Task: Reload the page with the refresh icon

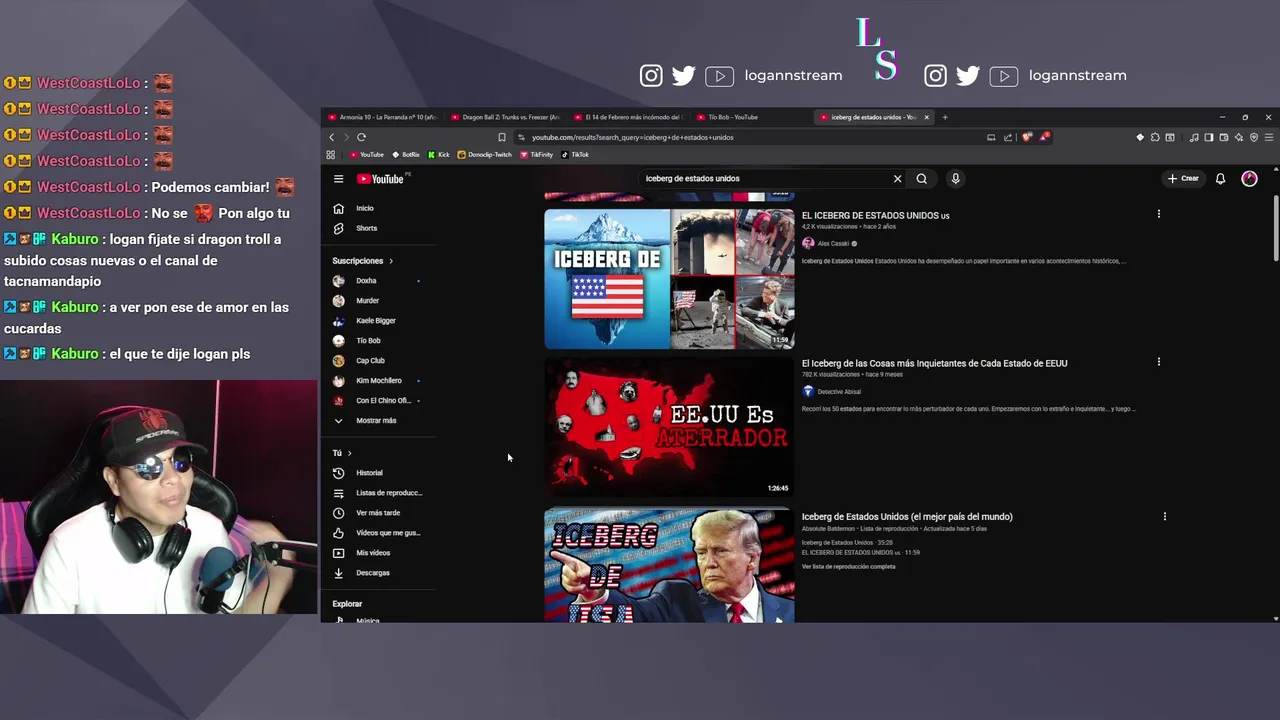Action: (361, 137)
